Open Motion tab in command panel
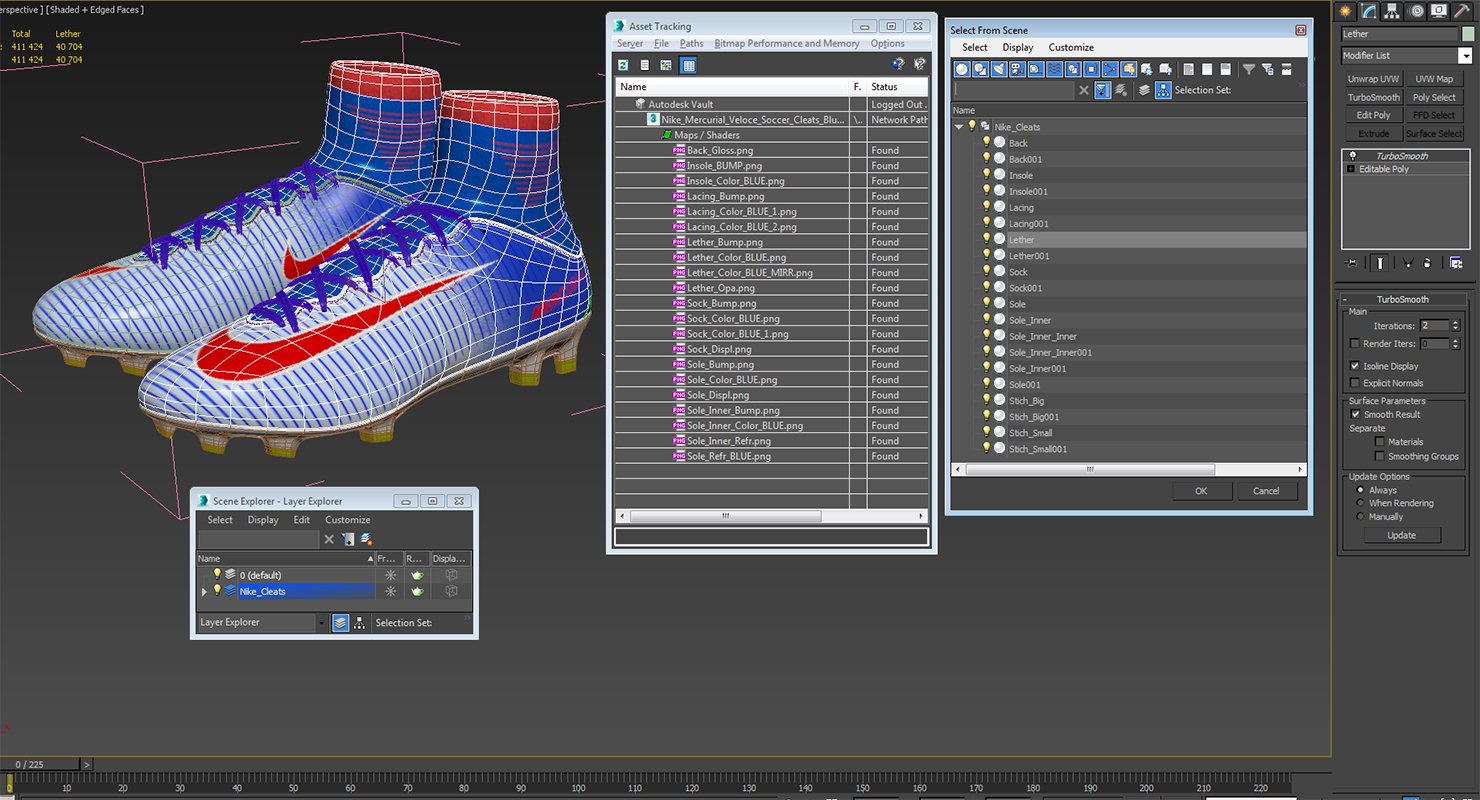 pos(1416,11)
